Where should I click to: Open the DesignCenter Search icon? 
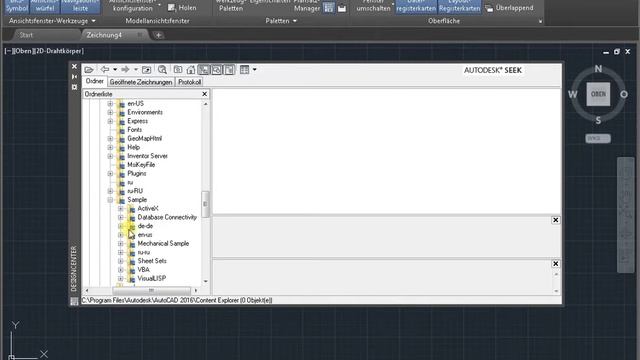point(162,70)
